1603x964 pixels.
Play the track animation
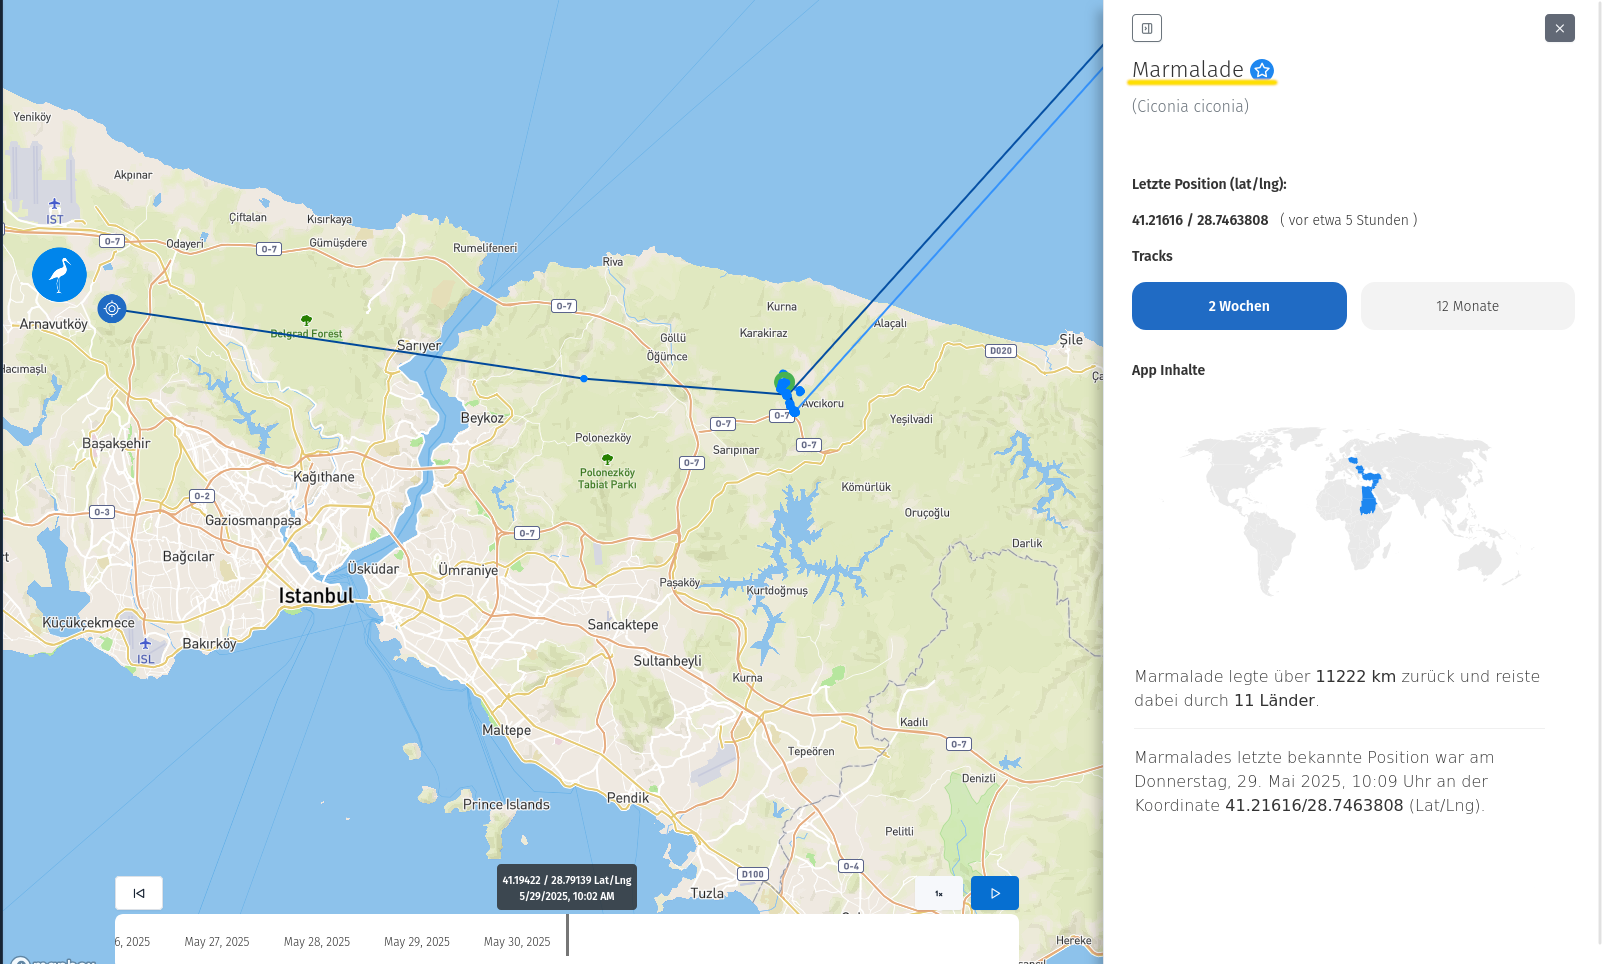coord(994,893)
